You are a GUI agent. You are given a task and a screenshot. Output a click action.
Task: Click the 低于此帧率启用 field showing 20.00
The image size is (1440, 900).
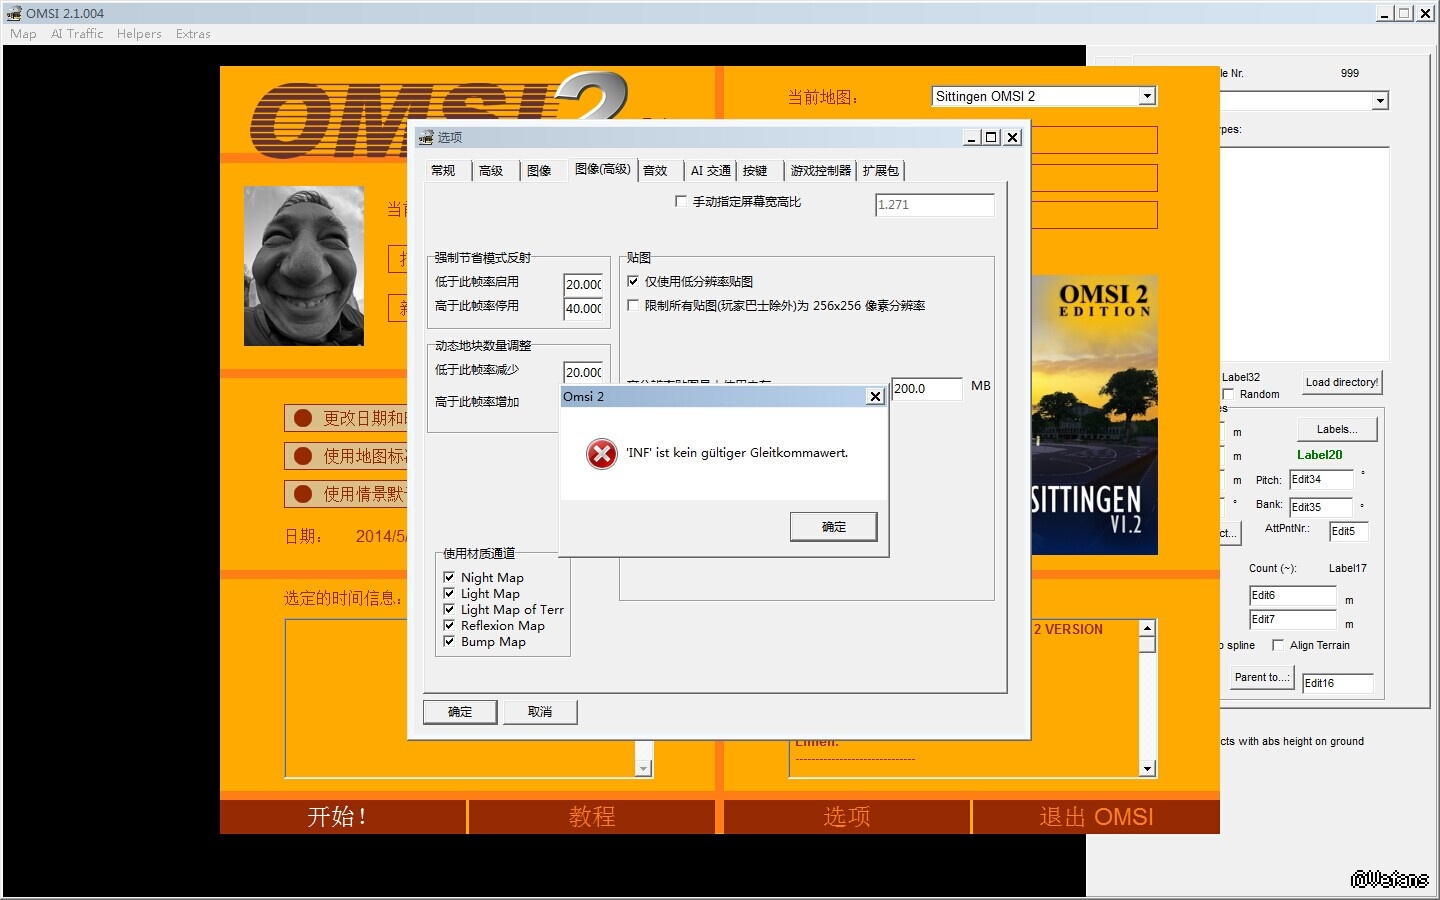tap(584, 284)
